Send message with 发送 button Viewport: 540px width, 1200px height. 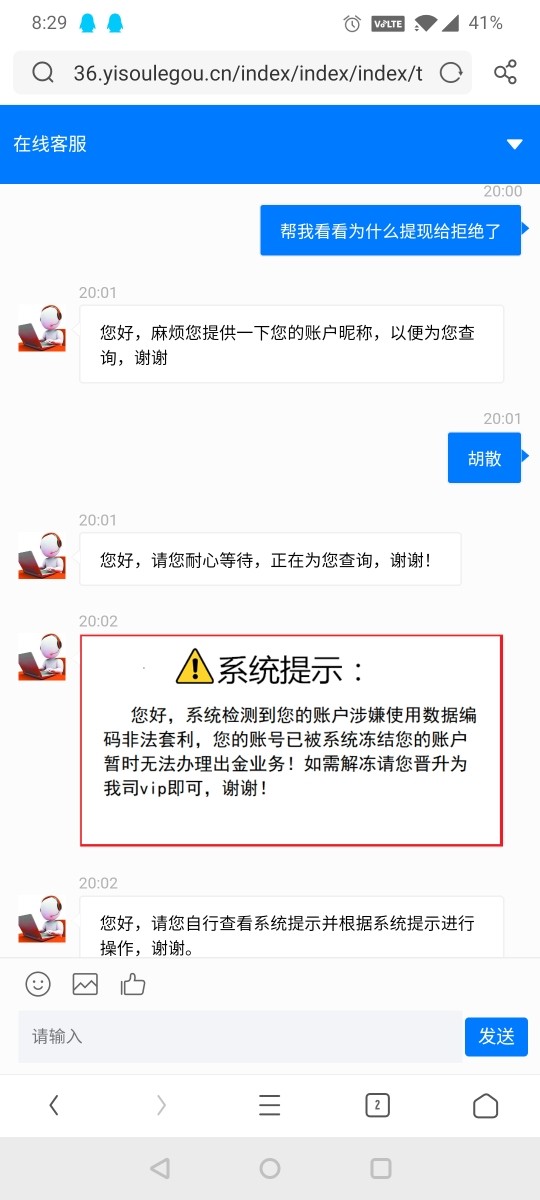[496, 1036]
